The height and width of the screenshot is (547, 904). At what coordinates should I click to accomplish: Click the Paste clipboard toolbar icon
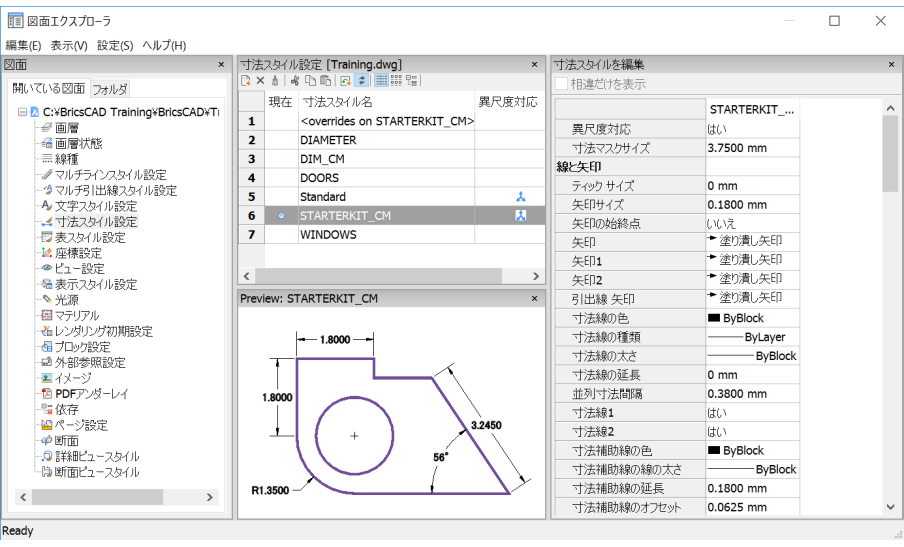click(325, 81)
